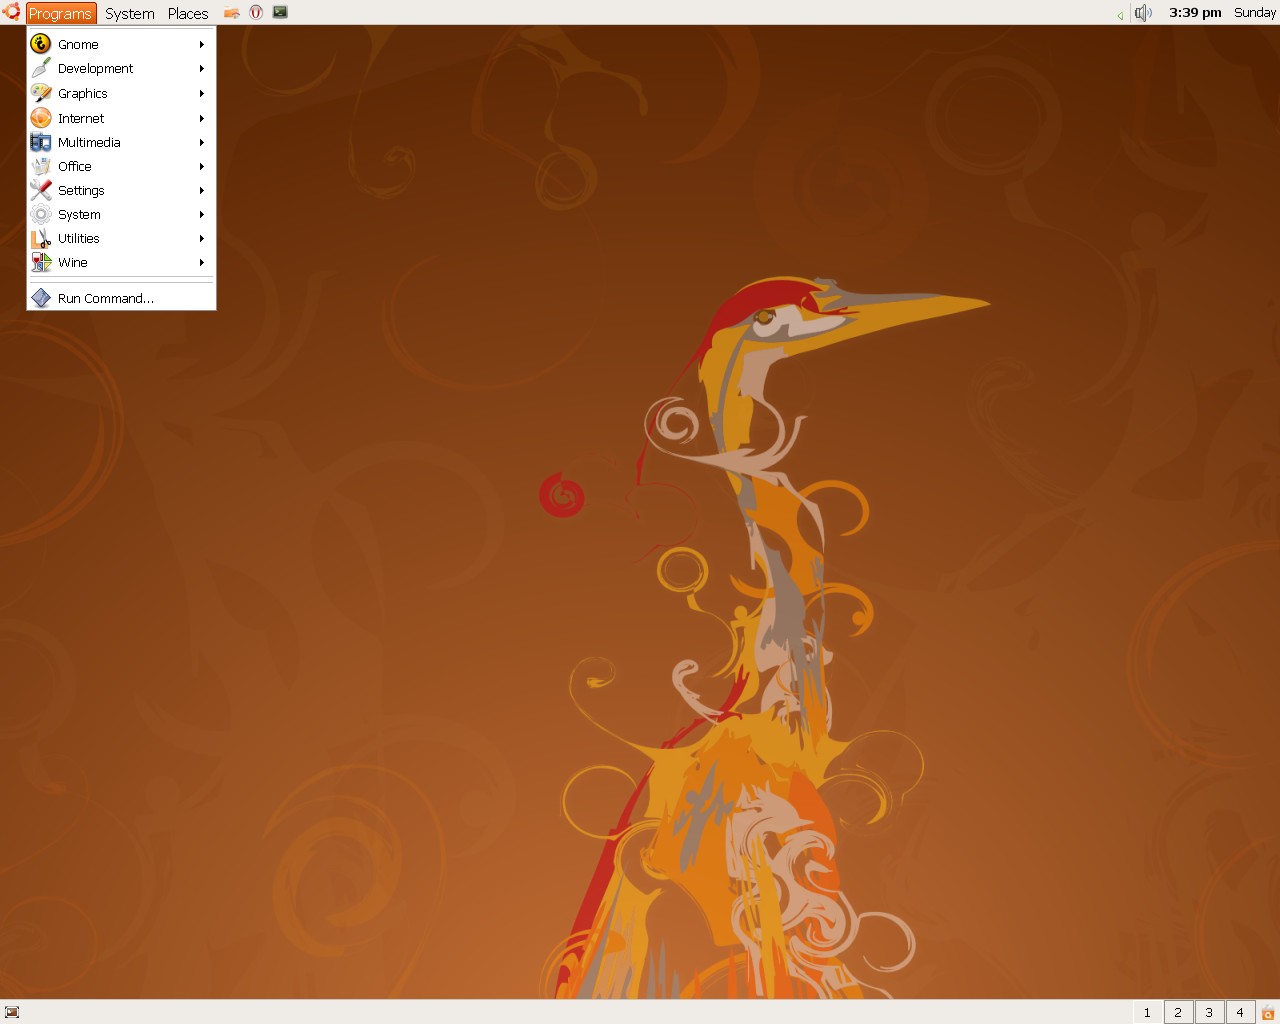Select the Internet menu entry label
Screen dimensions: 1280x1024
[81, 118]
